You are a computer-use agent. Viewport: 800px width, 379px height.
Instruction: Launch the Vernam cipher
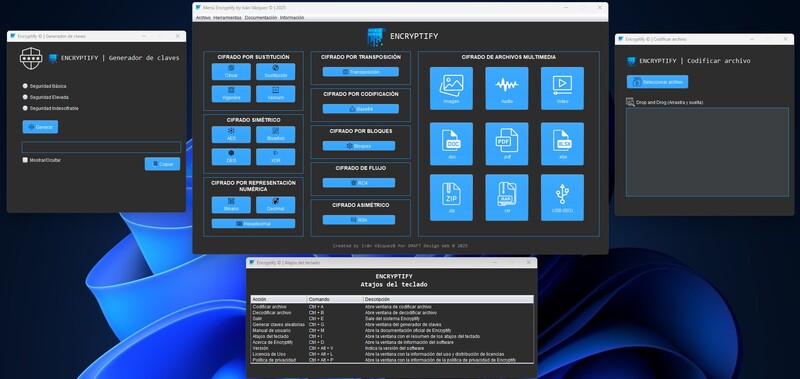coord(276,93)
